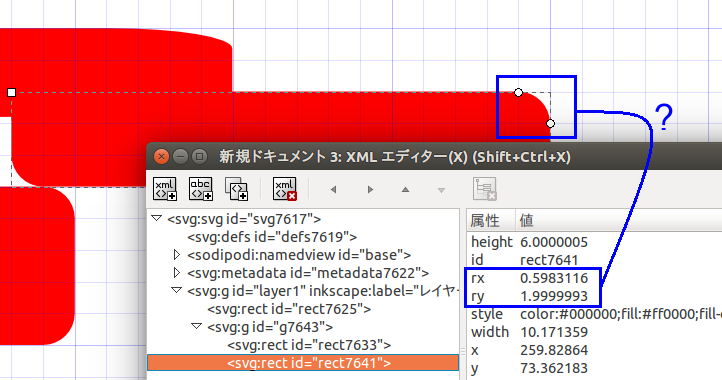This screenshot has width=722, height=380.
Task: Collapse the svg:g layer1 node
Action: coord(176,291)
